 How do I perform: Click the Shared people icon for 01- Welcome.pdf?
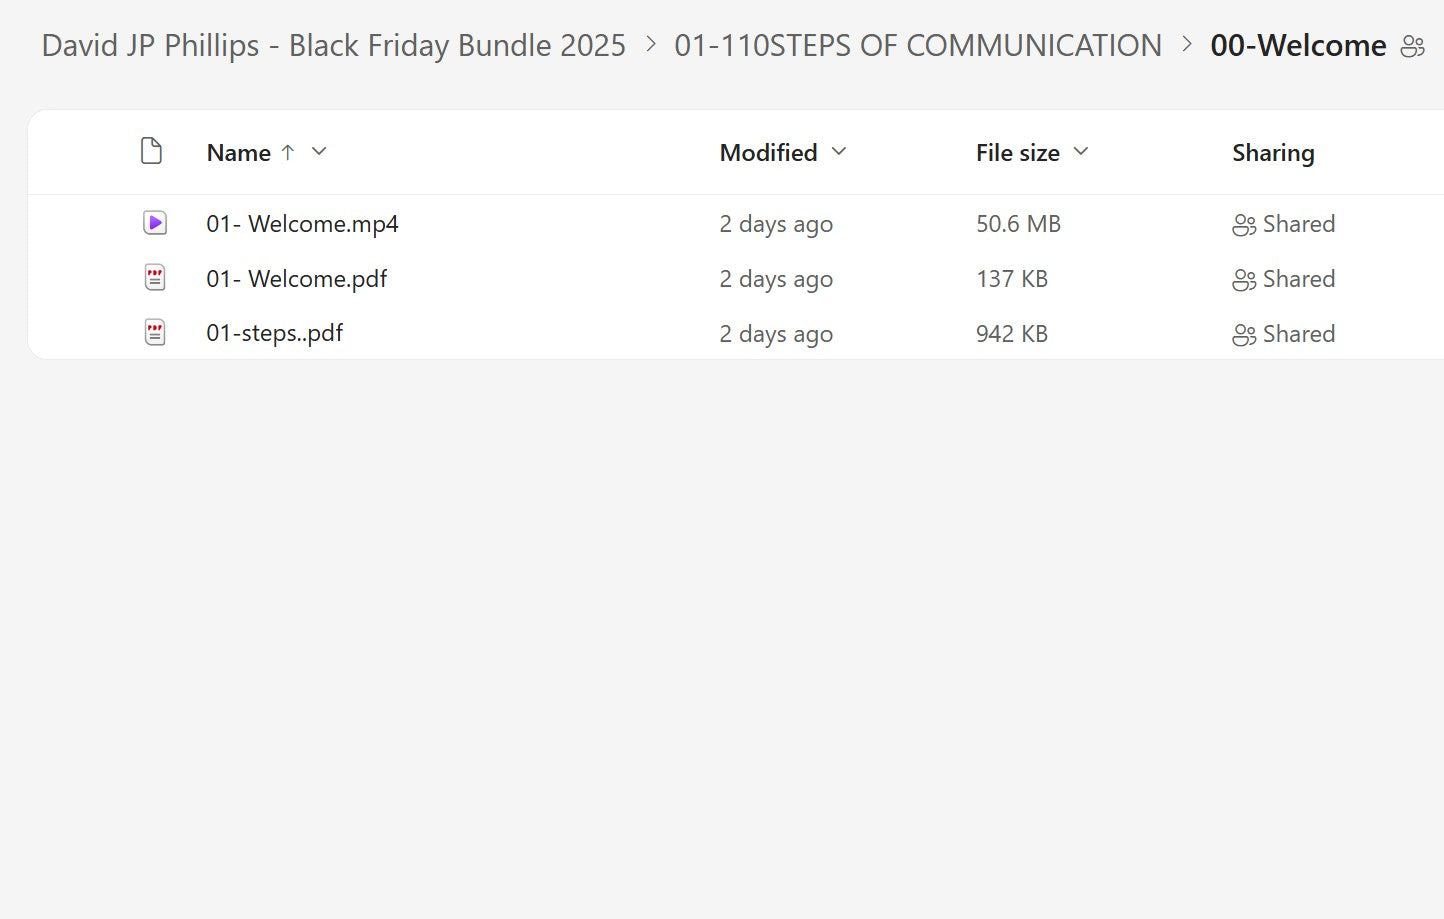point(1244,280)
